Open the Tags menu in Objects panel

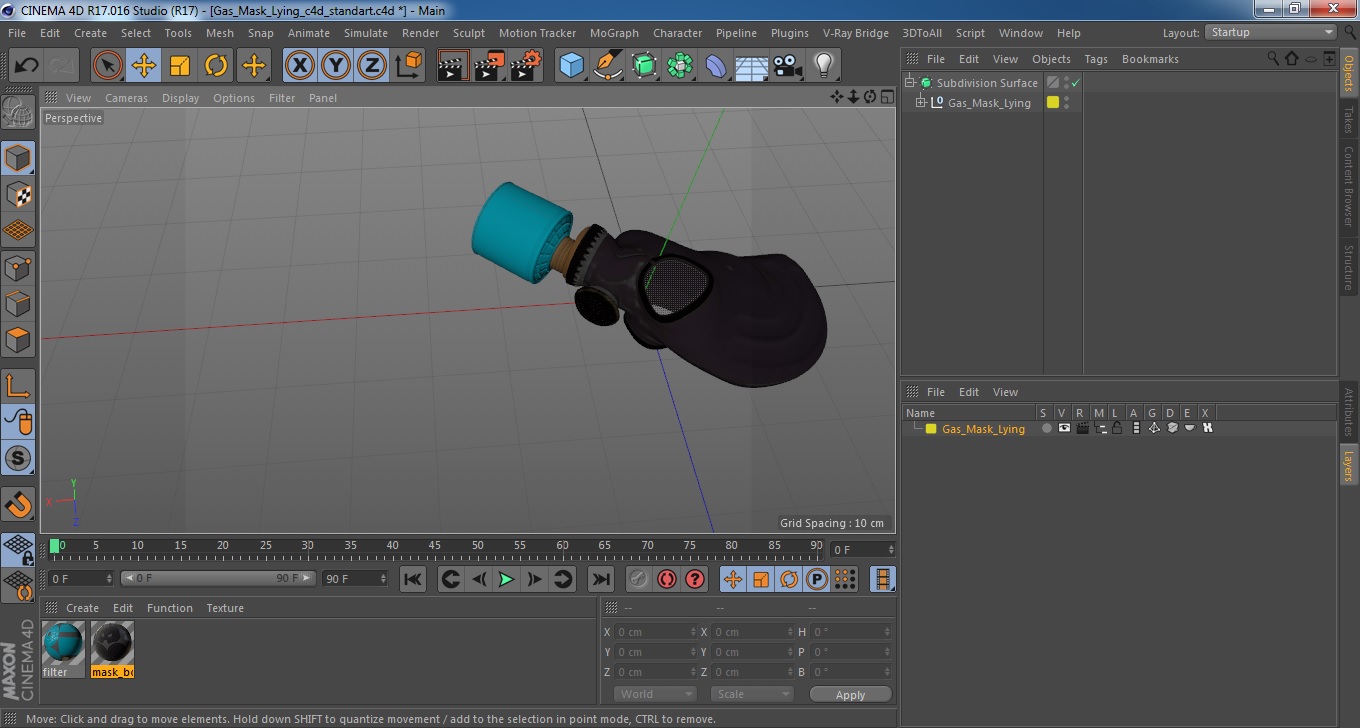click(1096, 59)
